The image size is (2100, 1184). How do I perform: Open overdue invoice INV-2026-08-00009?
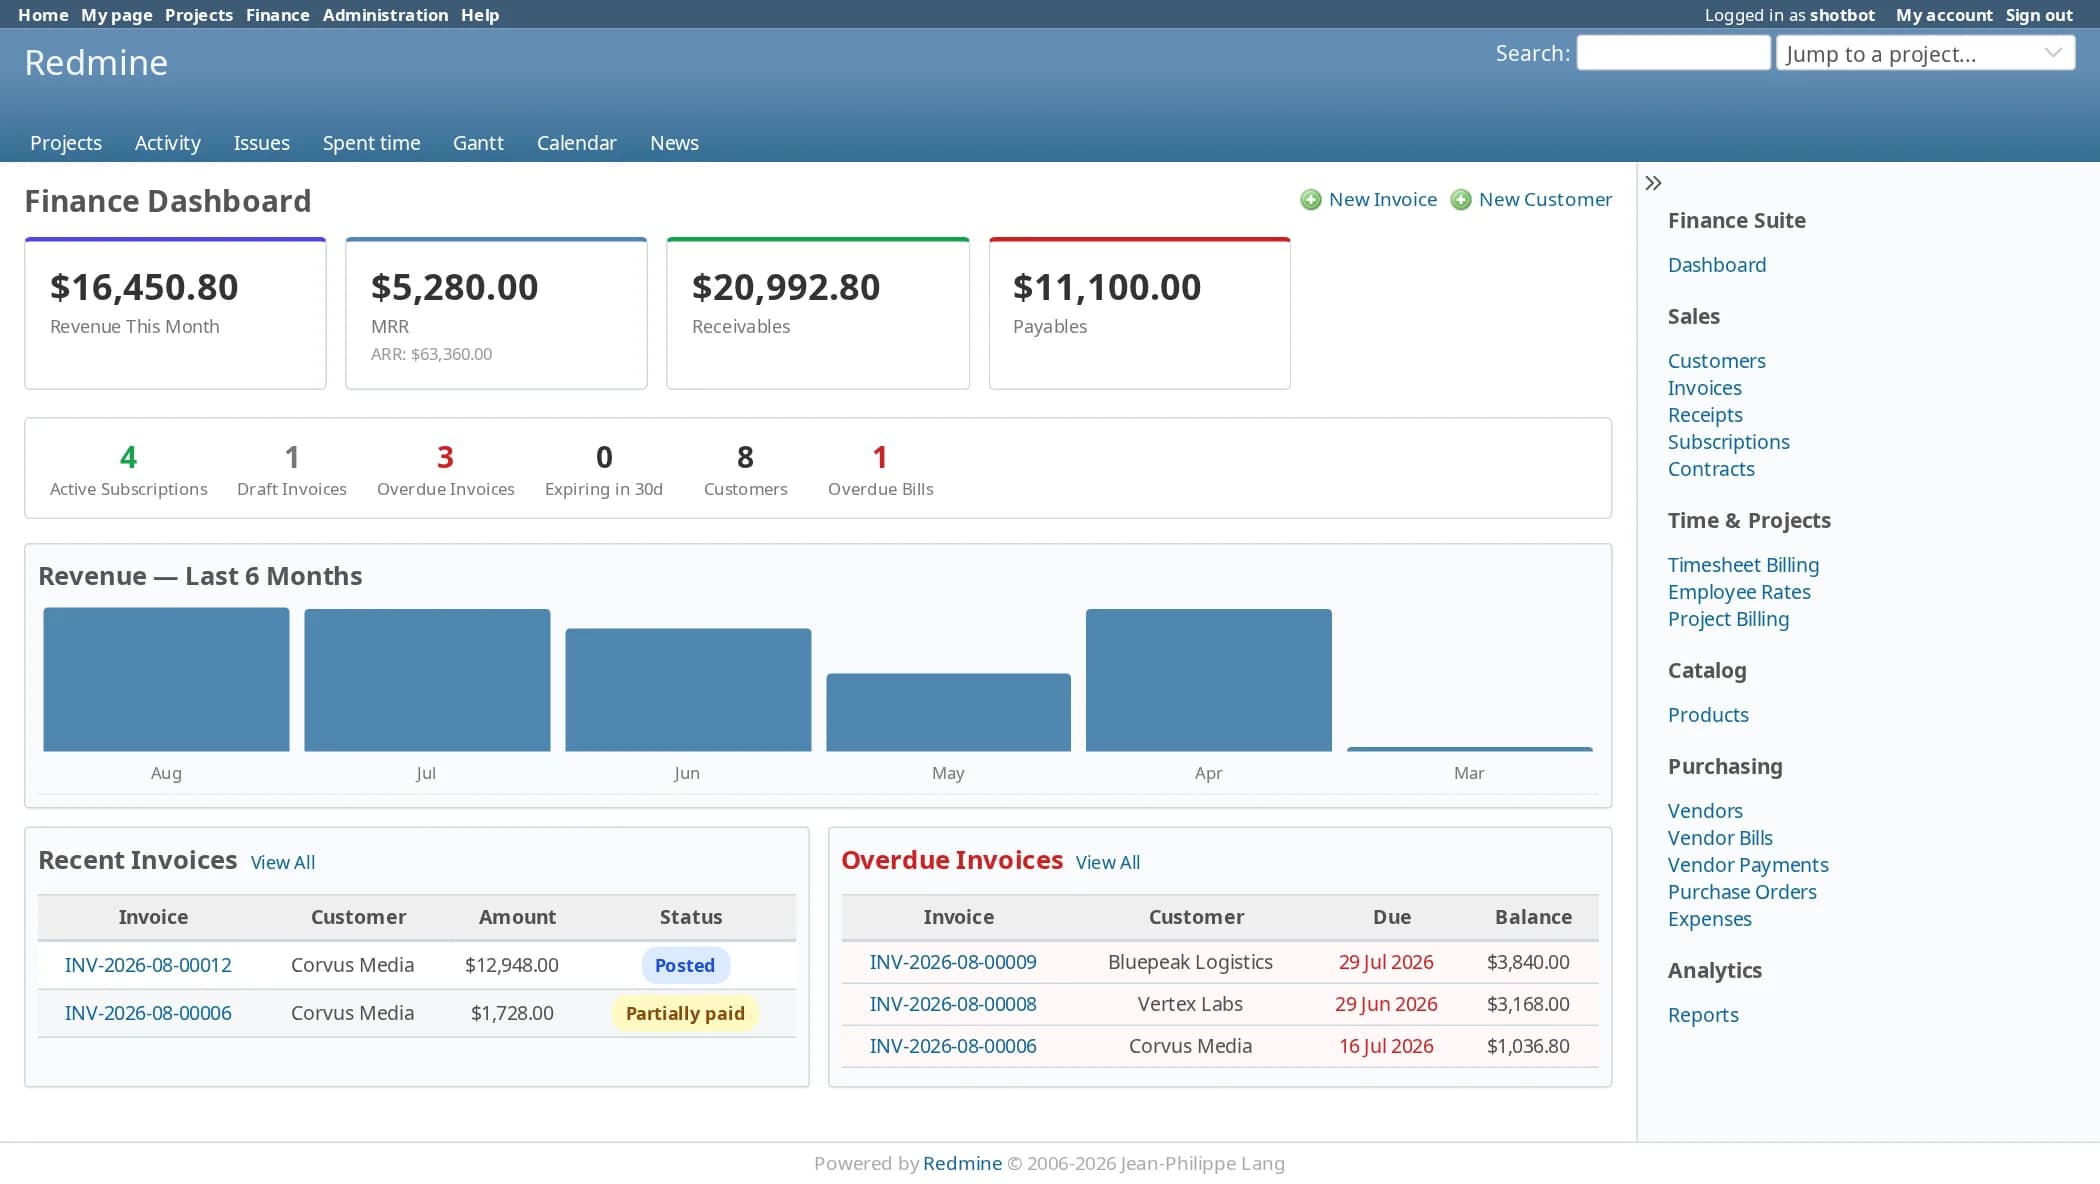(x=953, y=962)
